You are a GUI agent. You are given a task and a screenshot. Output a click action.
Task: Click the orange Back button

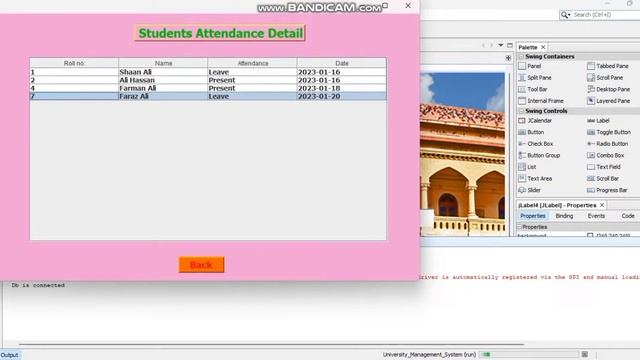pos(201,264)
